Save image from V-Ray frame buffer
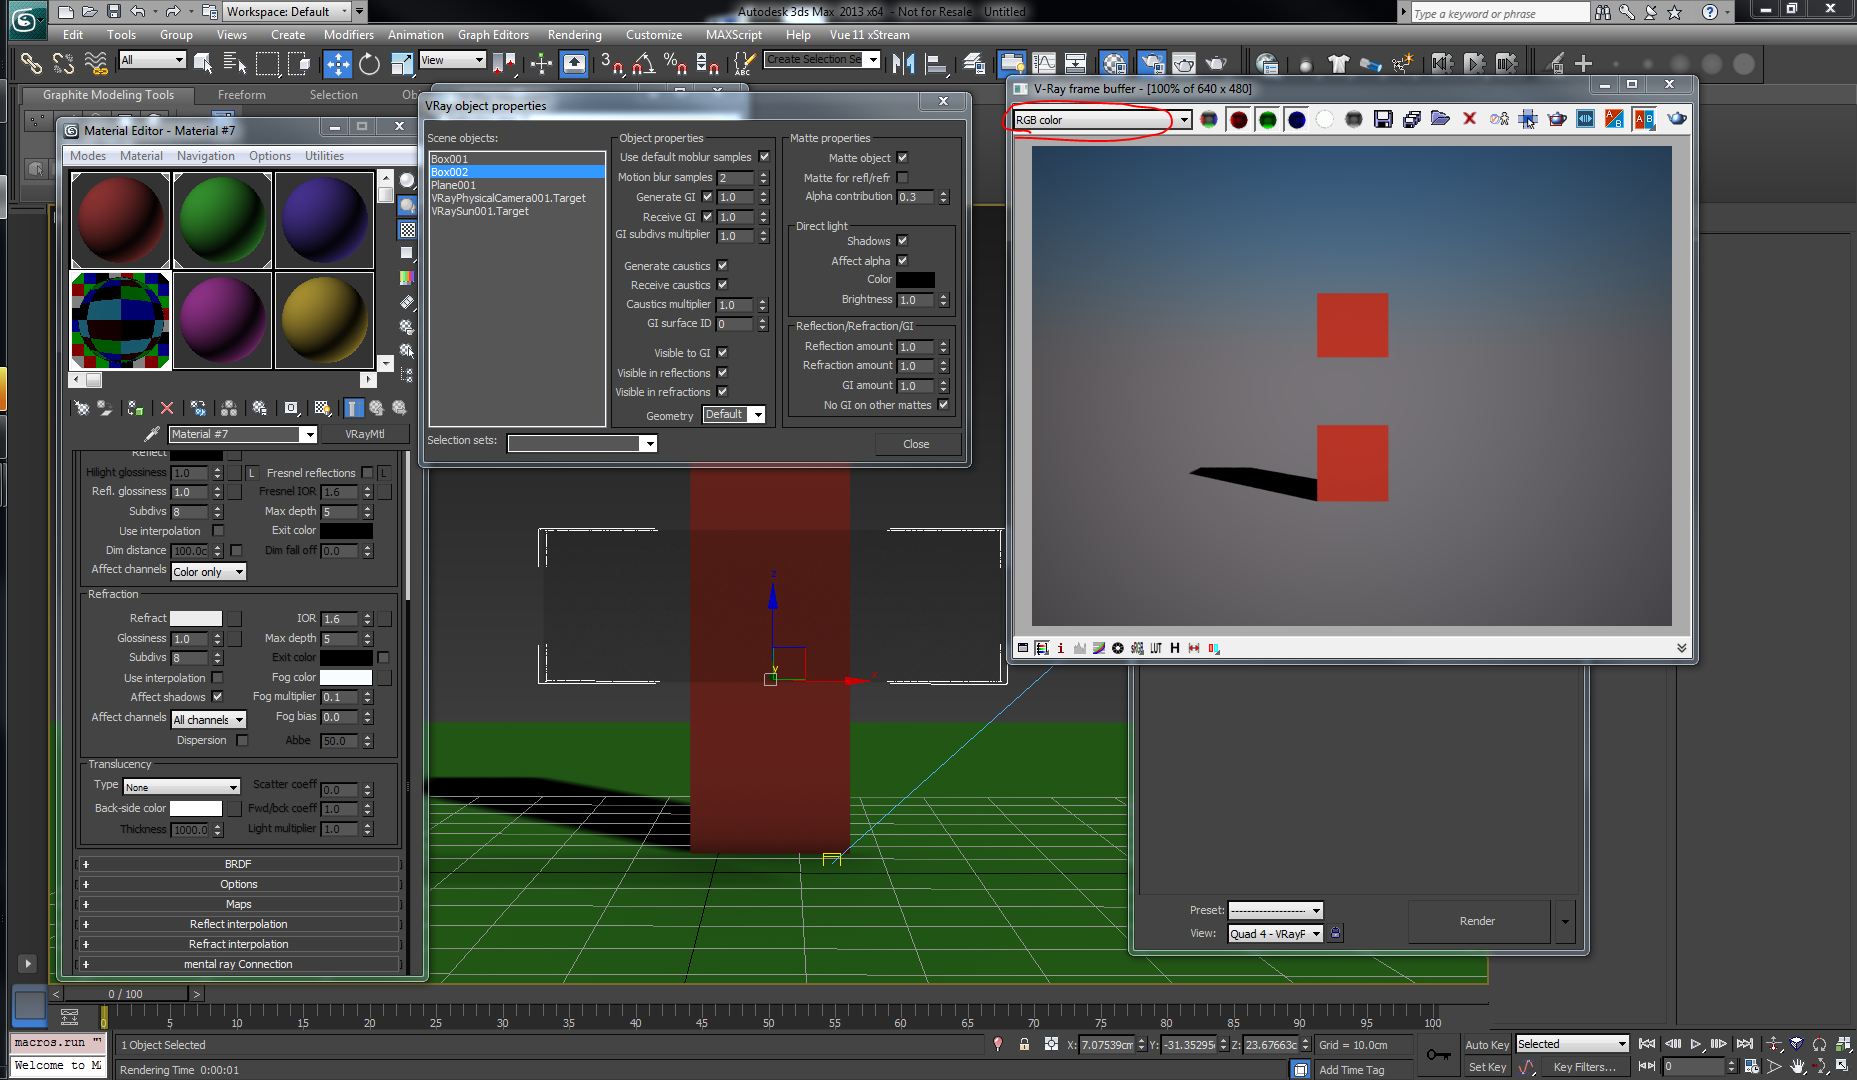 (1383, 119)
